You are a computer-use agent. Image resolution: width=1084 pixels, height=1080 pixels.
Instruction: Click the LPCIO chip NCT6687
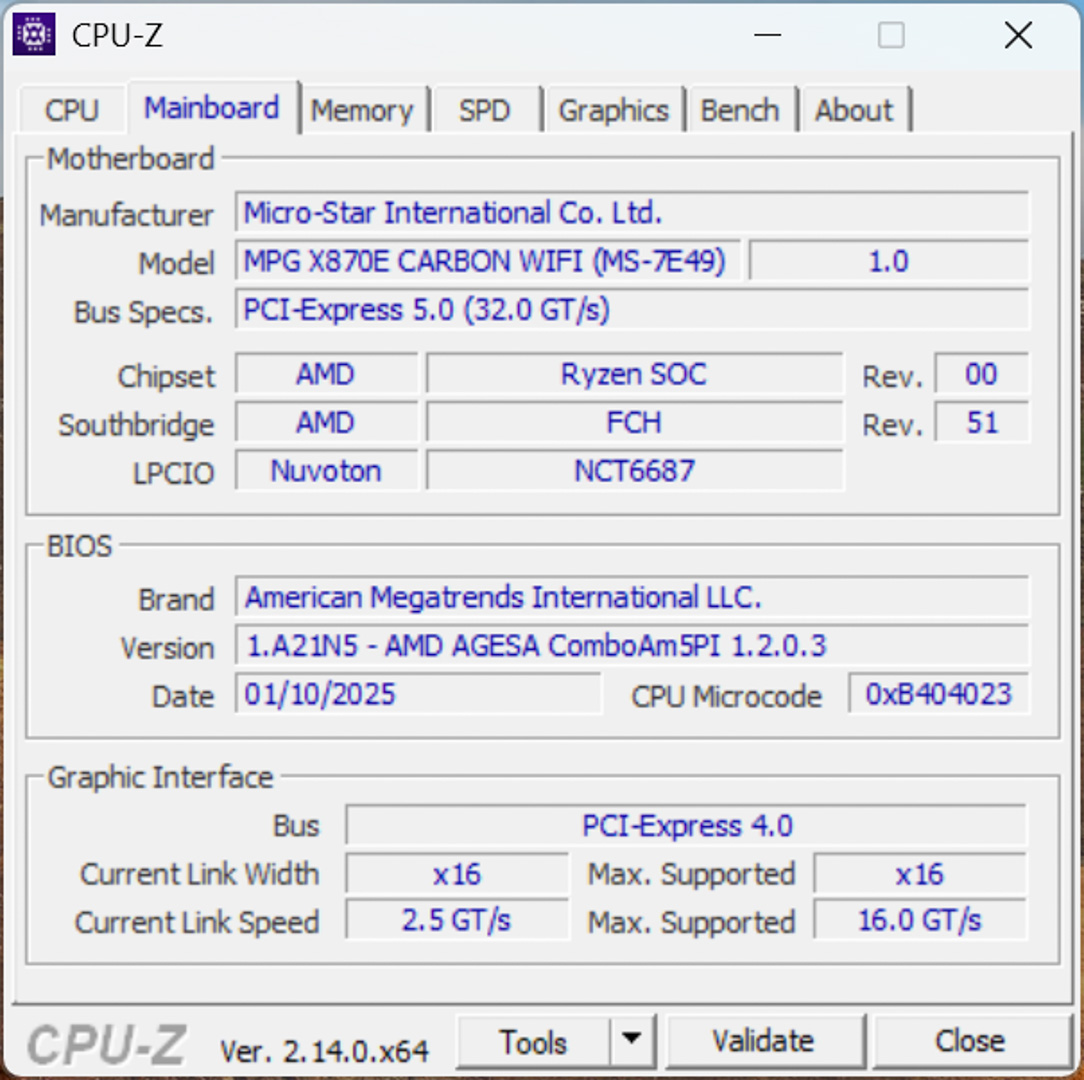coord(635,471)
